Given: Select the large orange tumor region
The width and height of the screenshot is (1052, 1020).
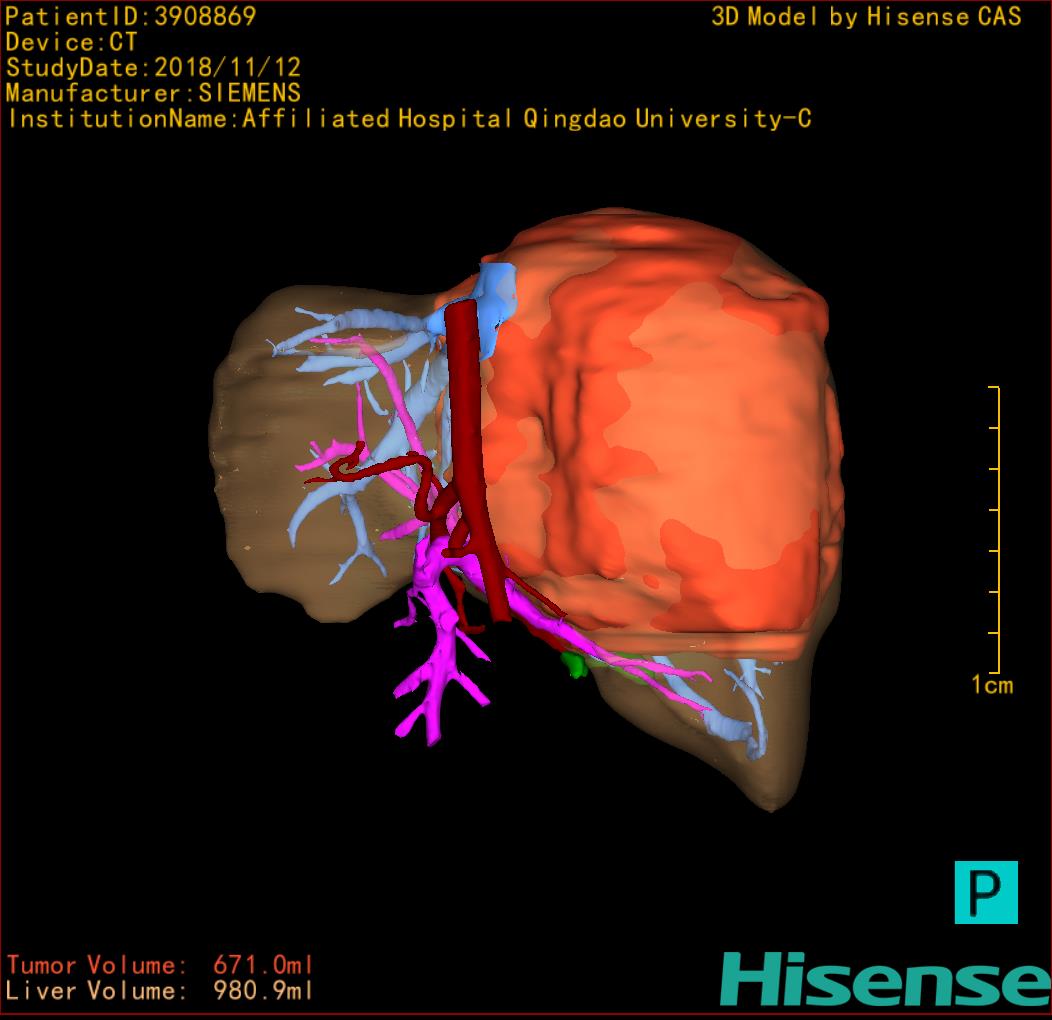Looking at the screenshot, I should click(680, 430).
